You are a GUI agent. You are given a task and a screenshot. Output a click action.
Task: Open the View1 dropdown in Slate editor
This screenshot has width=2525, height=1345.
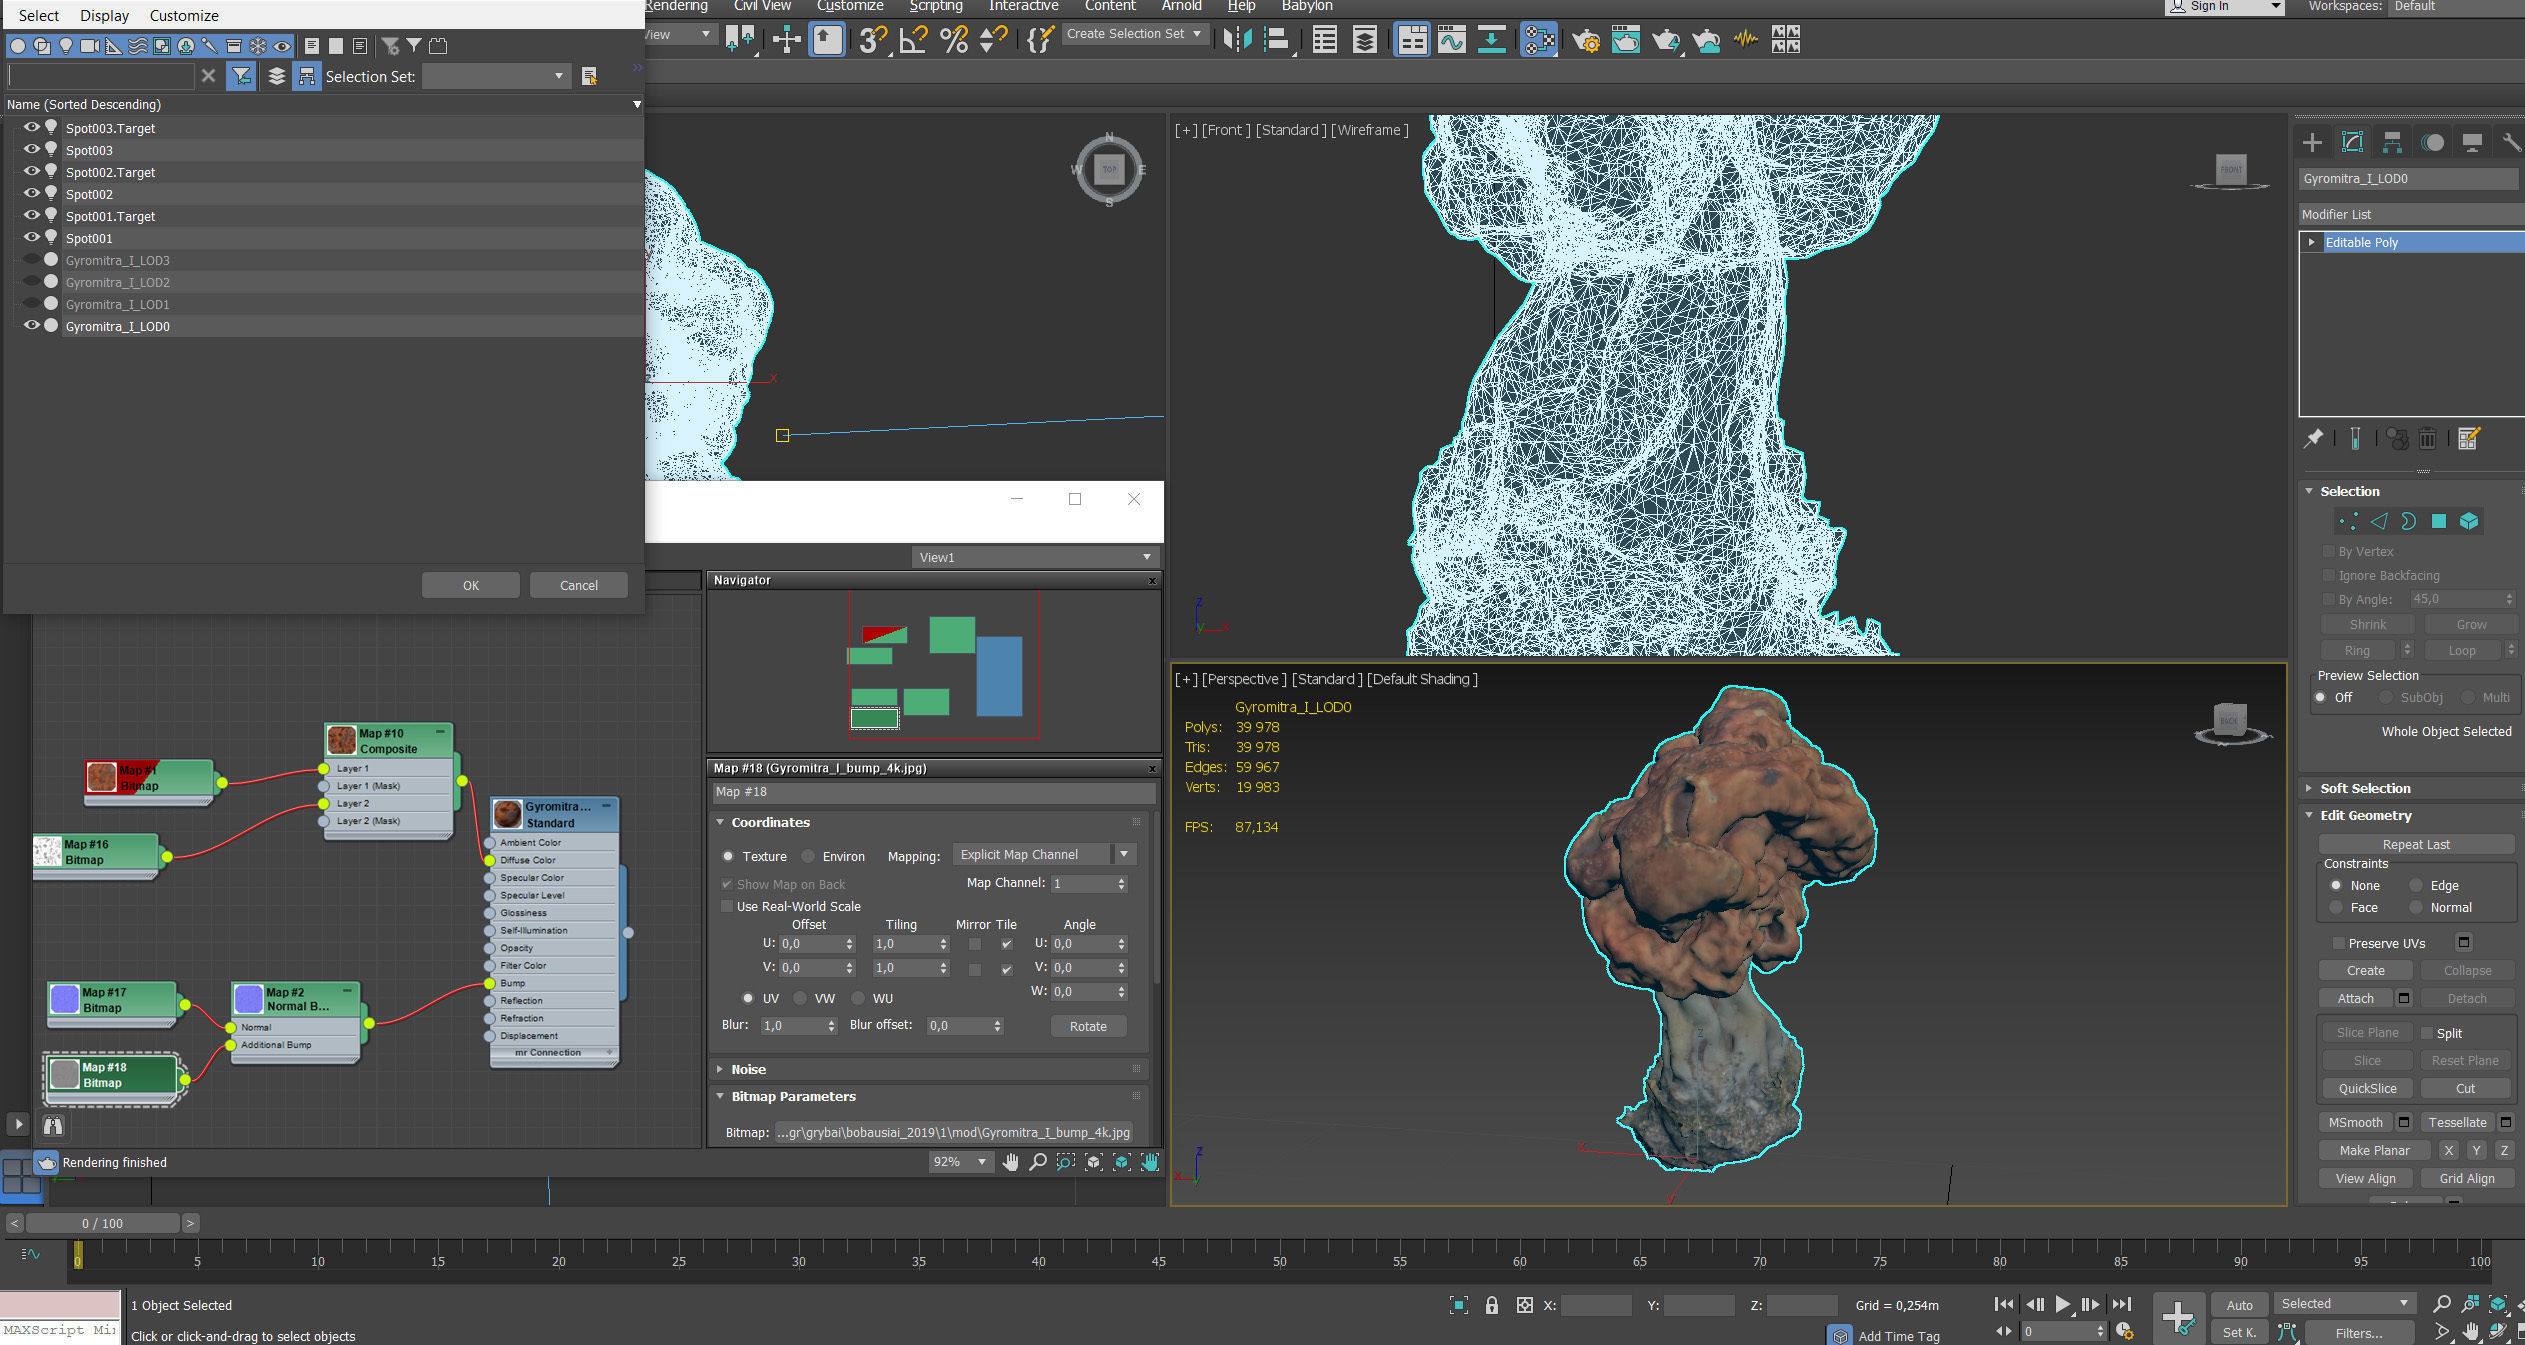(x=1035, y=557)
